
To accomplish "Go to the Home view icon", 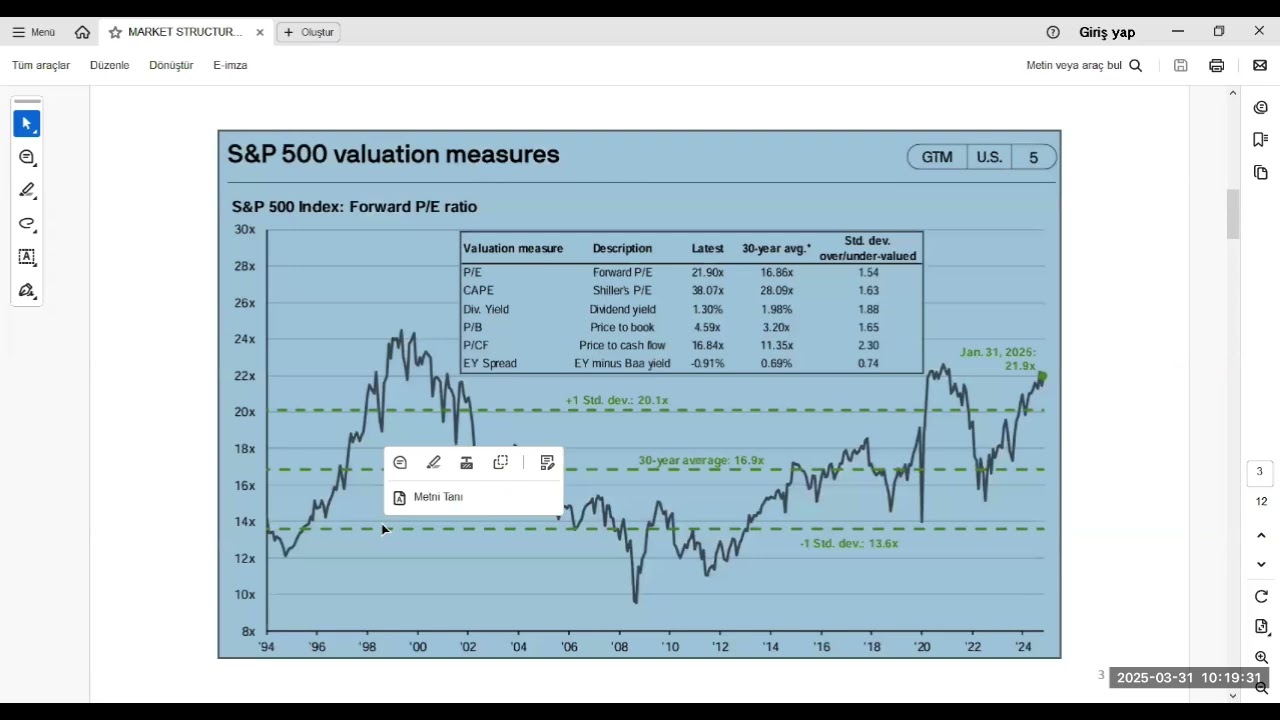I will [82, 32].
